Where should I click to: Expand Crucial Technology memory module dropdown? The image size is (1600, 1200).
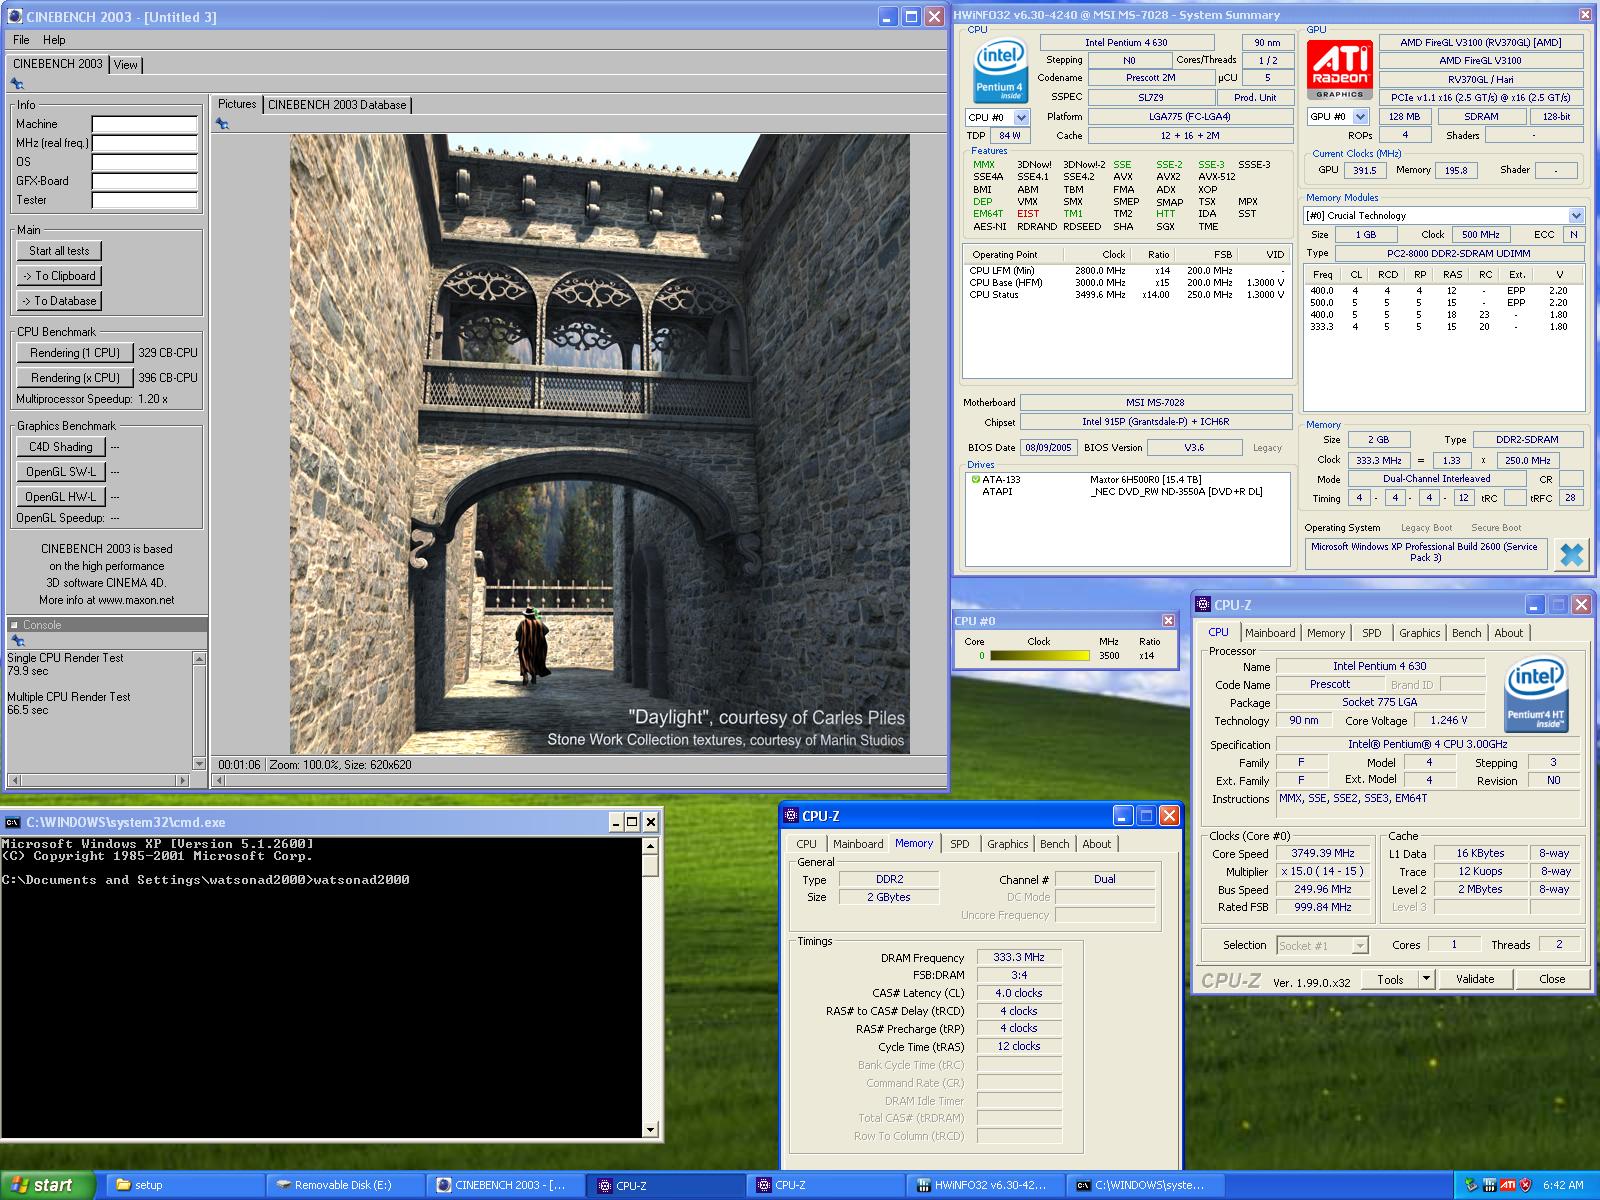(1576, 215)
